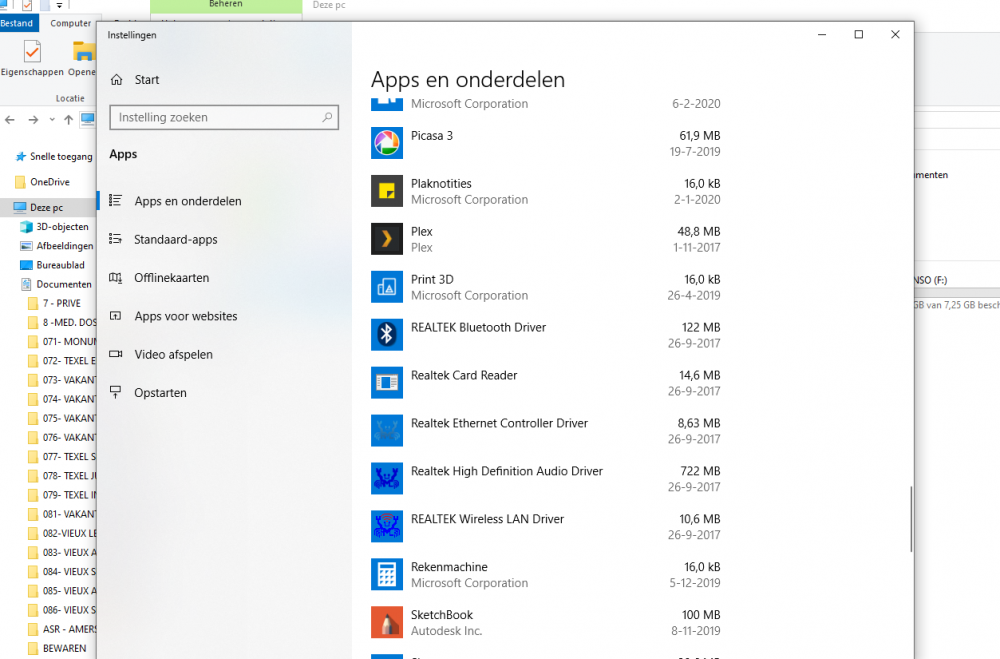Select Bureaublad in the Explorer tree
Viewport: 1000px width, 659px height.
click(60, 265)
